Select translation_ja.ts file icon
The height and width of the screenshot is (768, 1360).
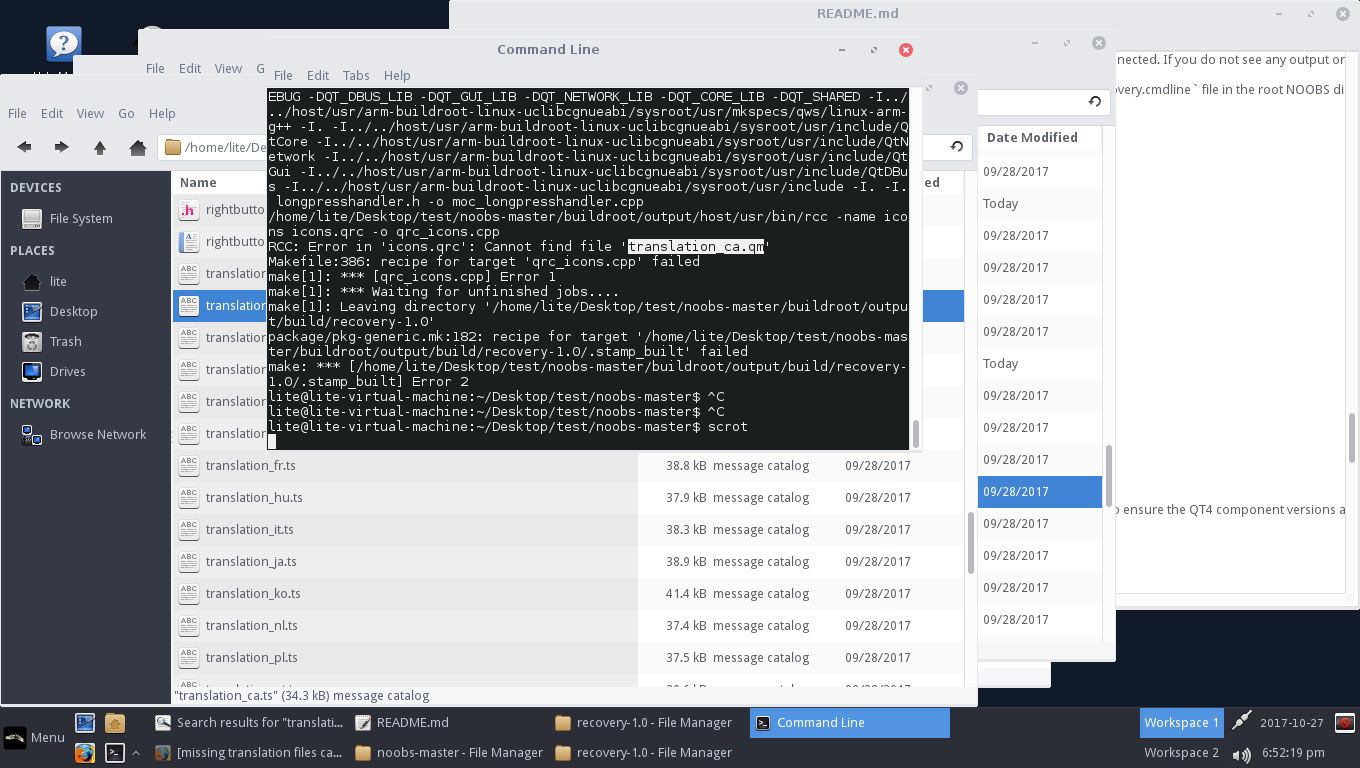(x=188, y=561)
